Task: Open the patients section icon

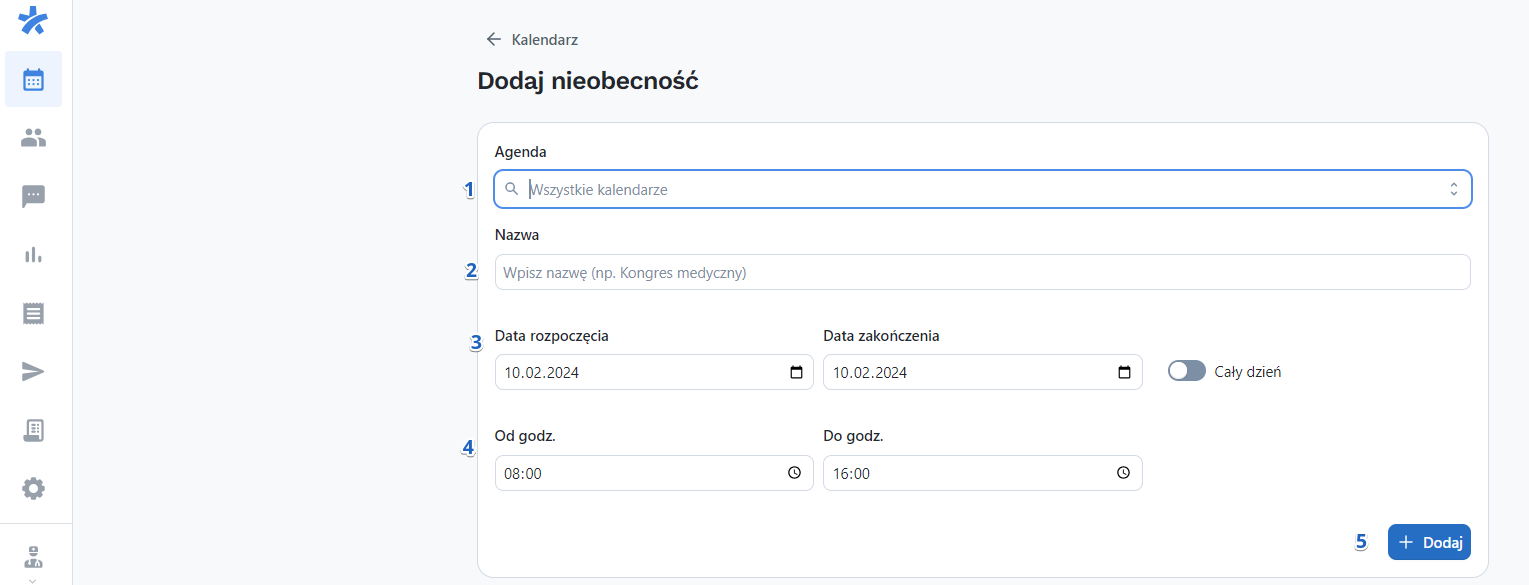Action: point(33,137)
